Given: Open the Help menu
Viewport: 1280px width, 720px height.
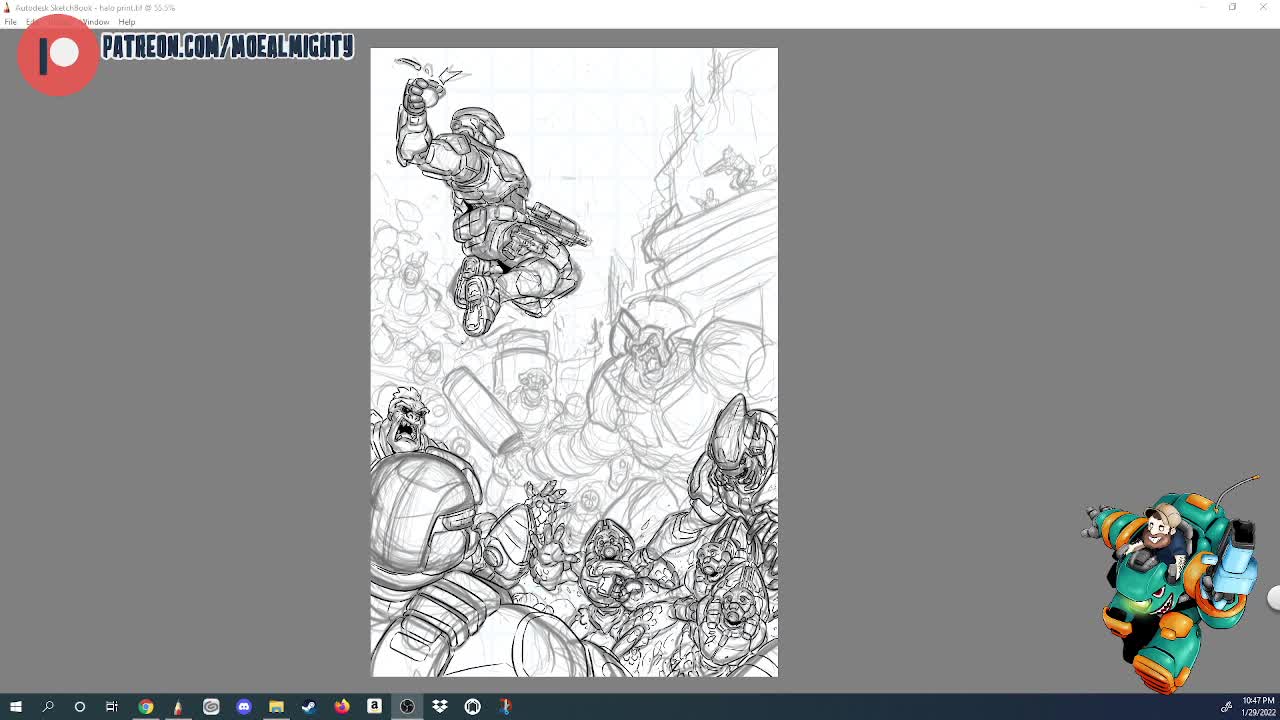Looking at the screenshot, I should tap(127, 22).
